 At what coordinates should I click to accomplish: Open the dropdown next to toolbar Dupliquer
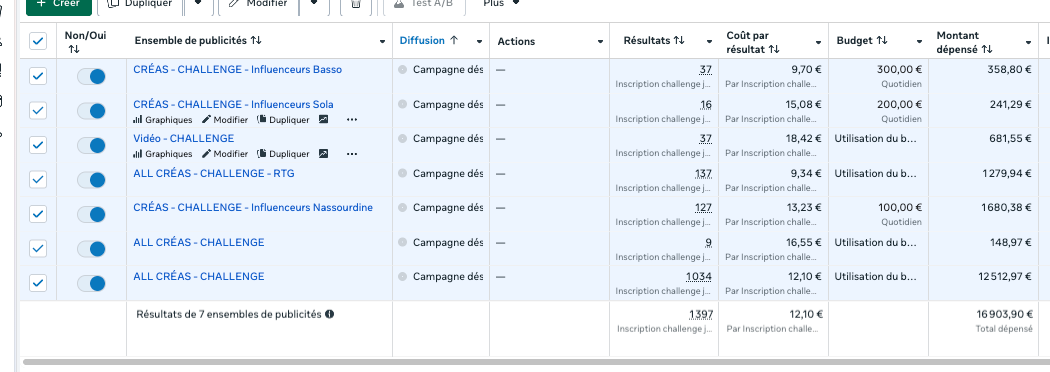[x=198, y=5]
